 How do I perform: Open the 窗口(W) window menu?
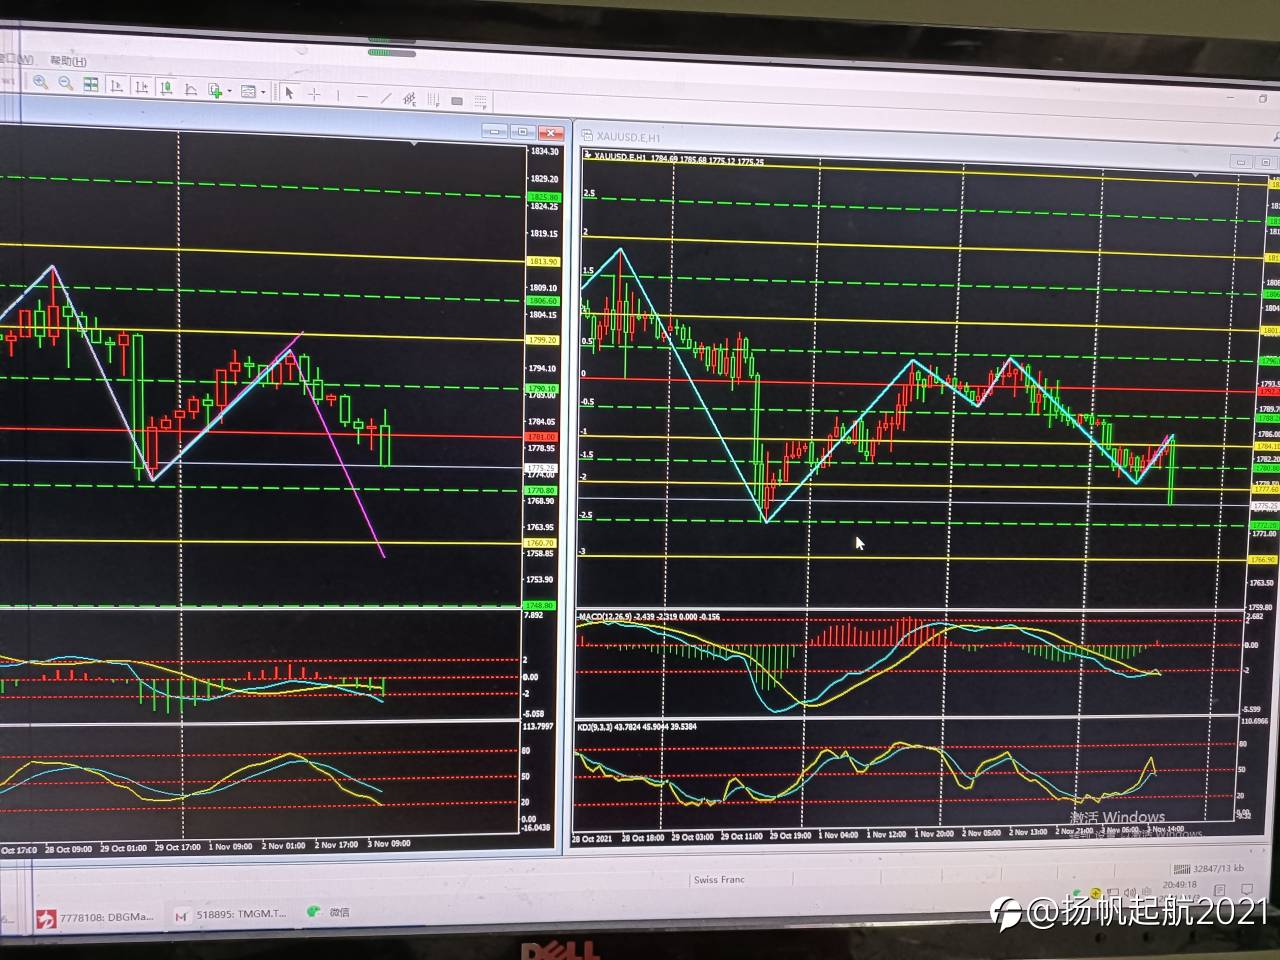pos(17,59)
